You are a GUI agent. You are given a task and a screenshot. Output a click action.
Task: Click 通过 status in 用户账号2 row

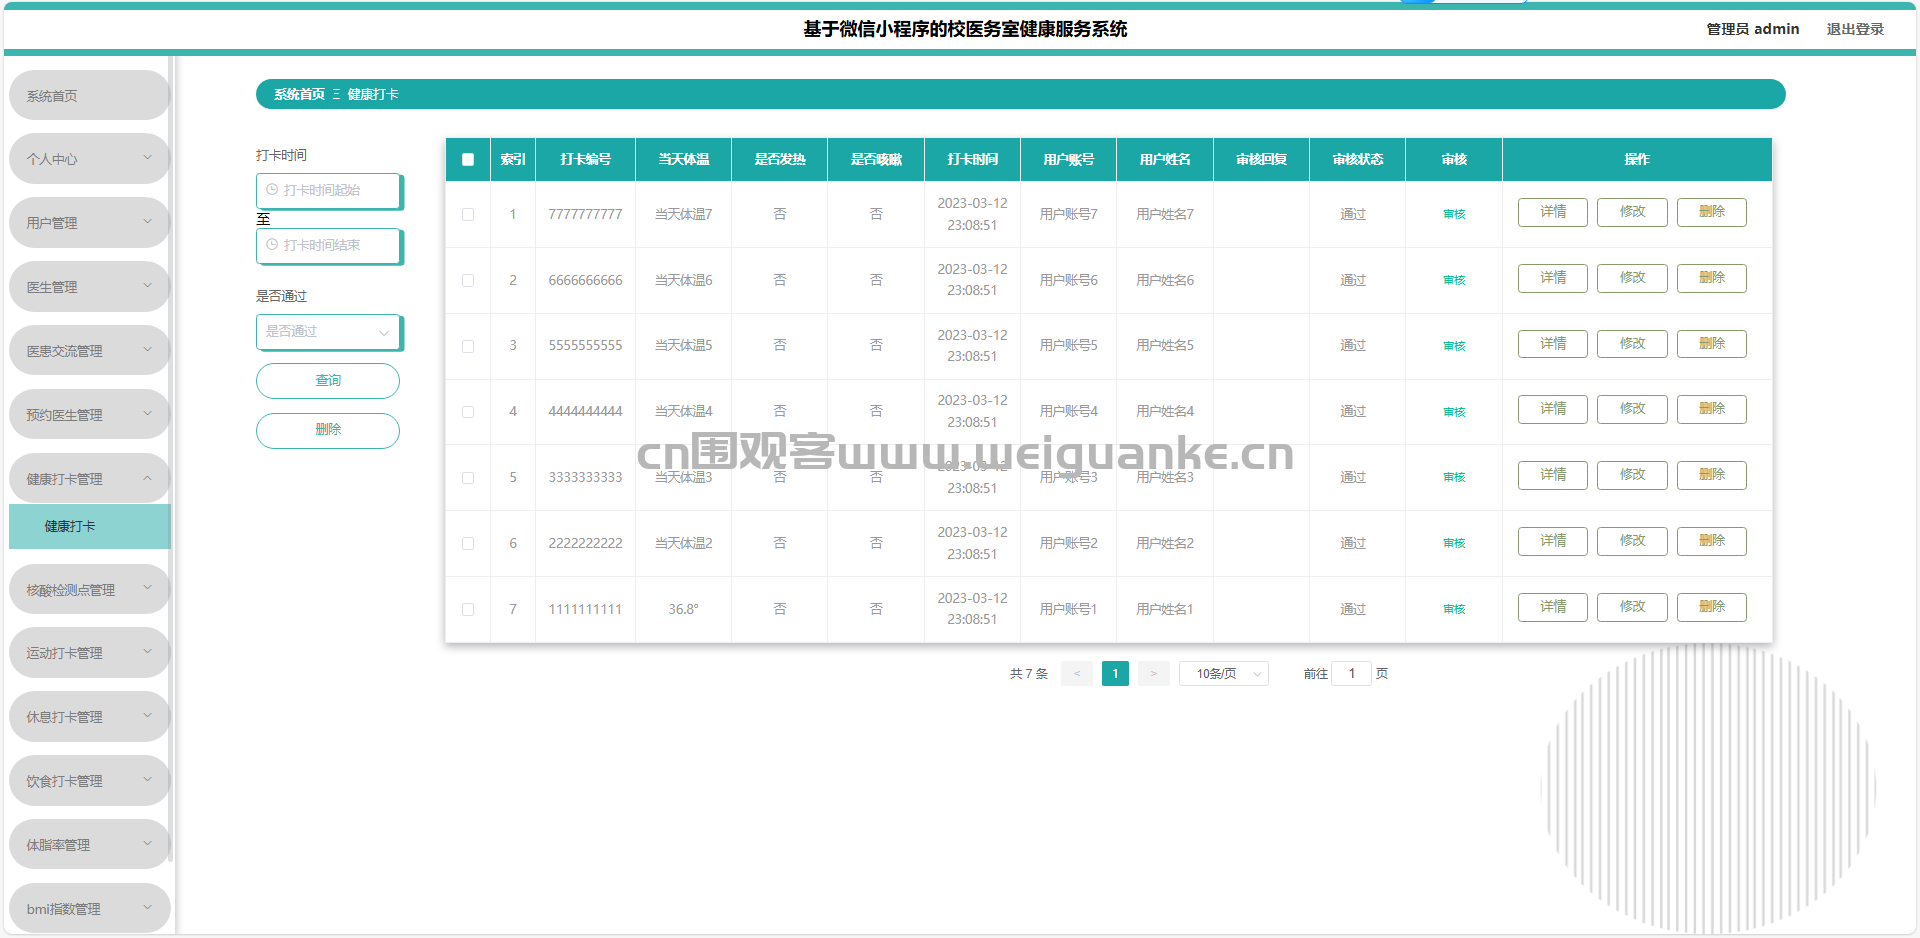(1353, 543)
